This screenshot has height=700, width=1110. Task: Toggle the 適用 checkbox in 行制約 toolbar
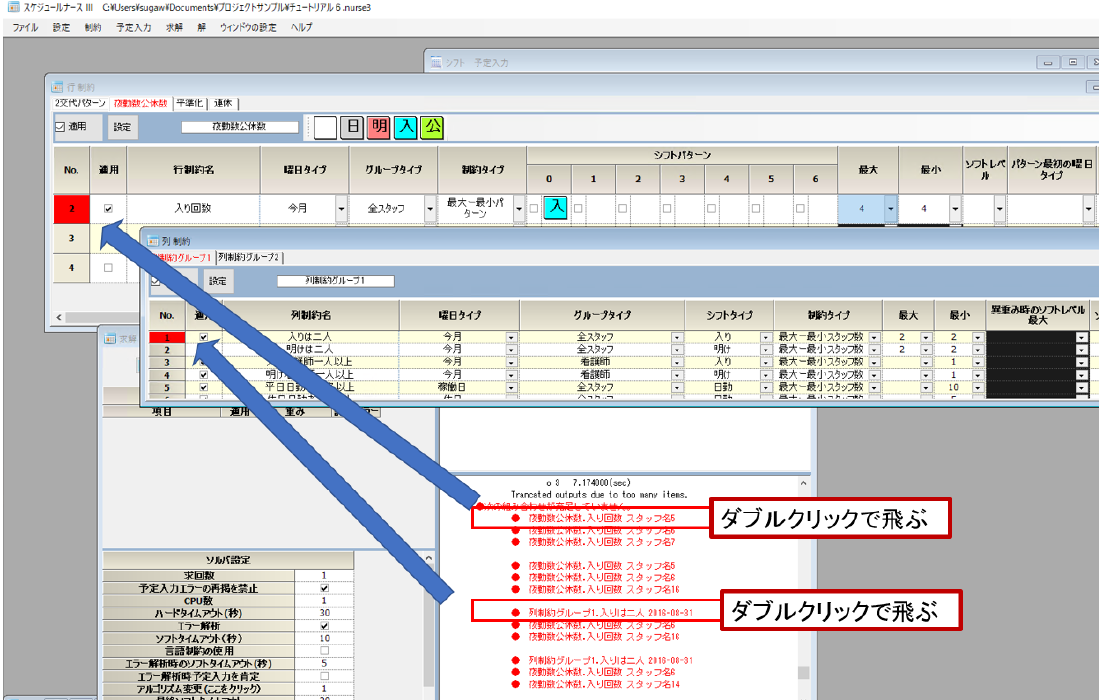pos(60,127)
